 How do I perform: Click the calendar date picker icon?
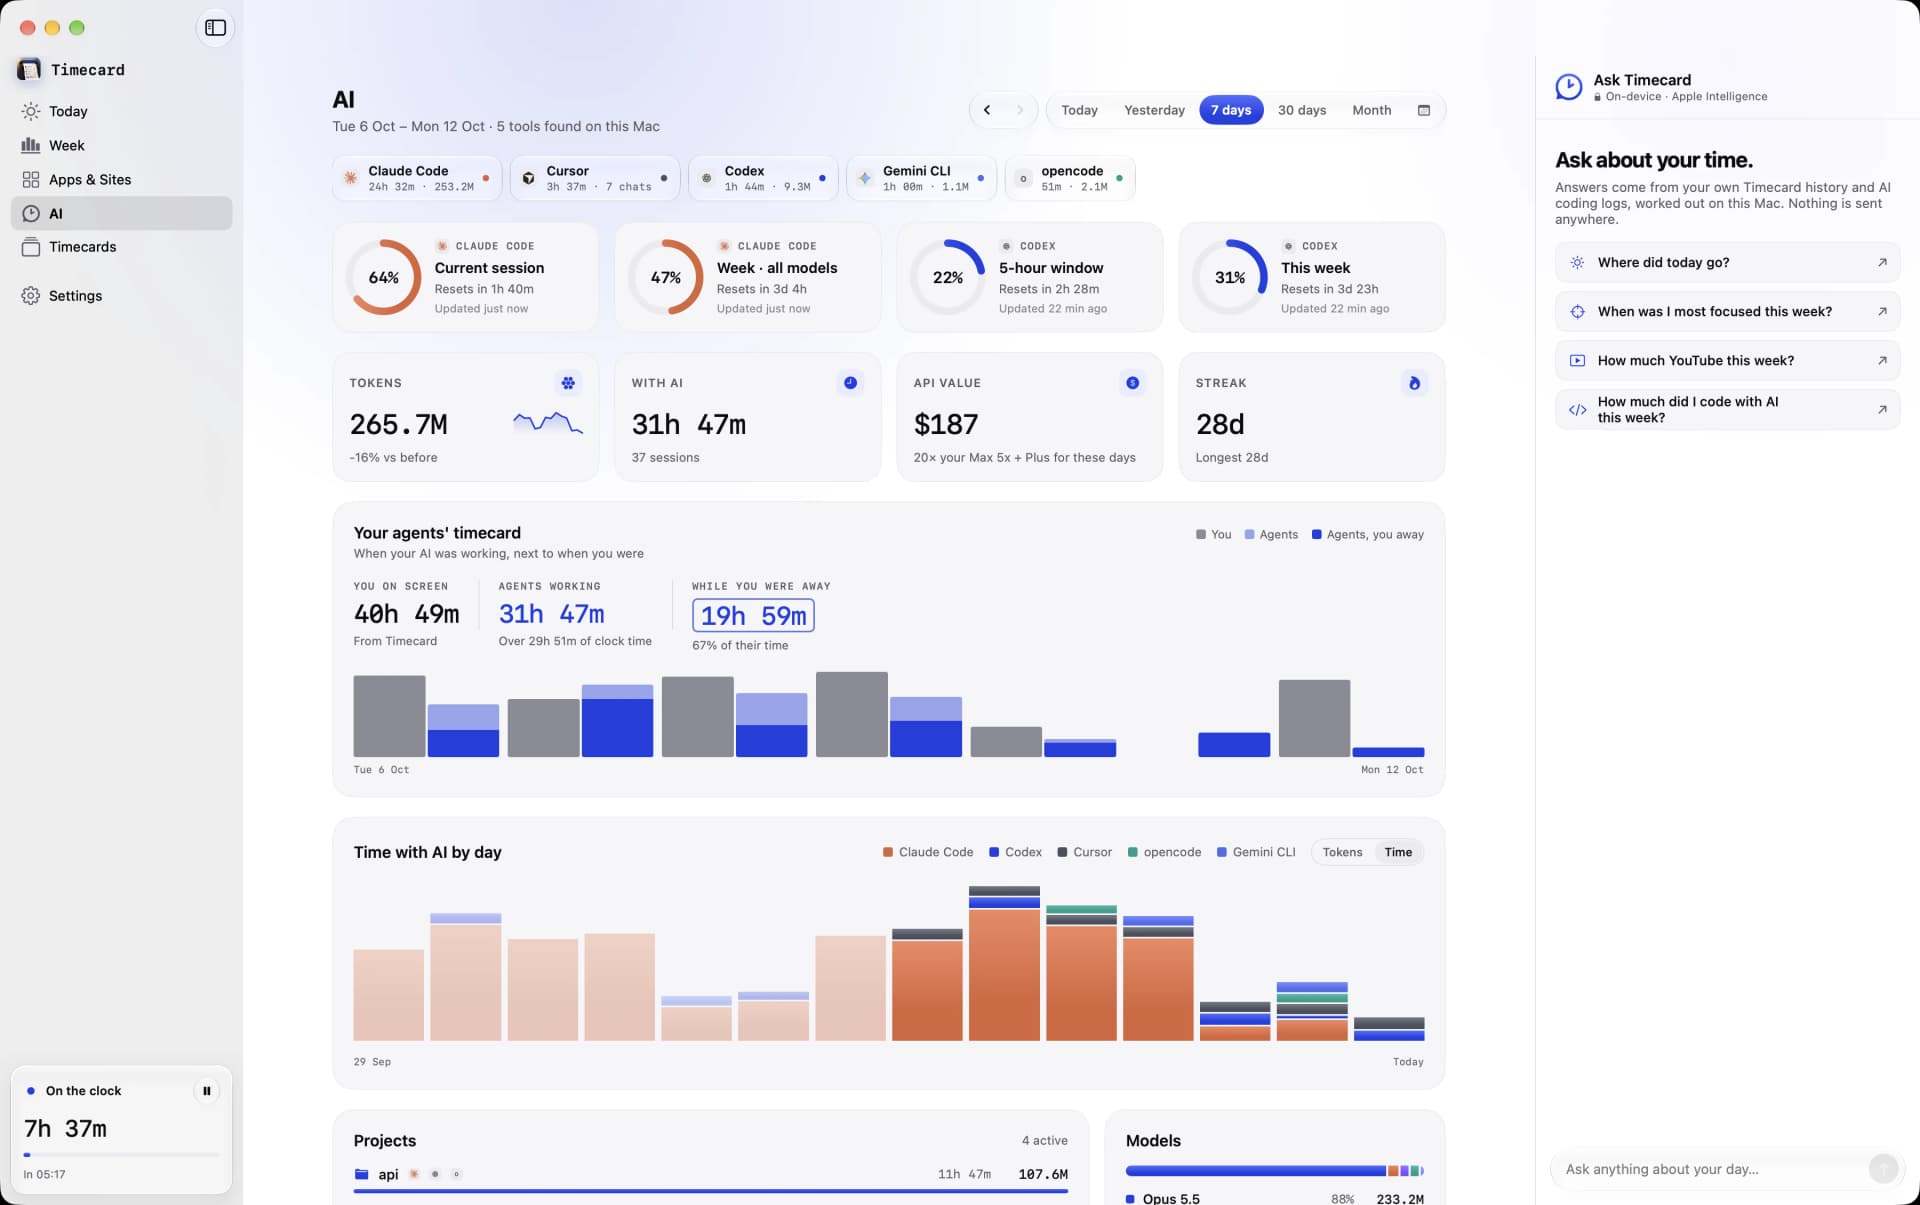(1424, 110)
